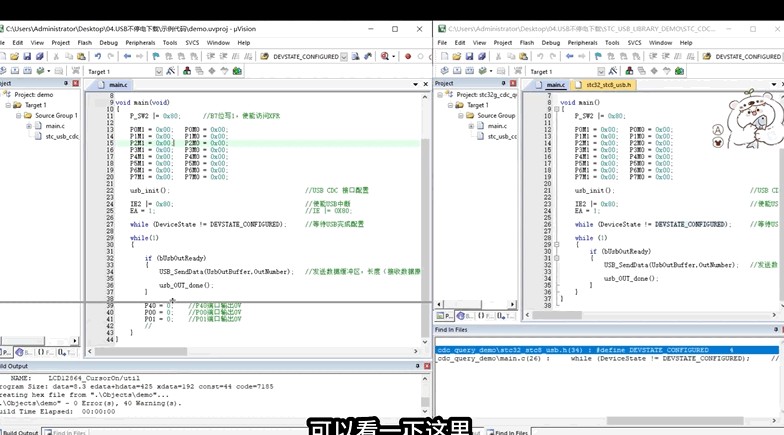Click New file icon in demo window
This screenshot has width=784, height=435.
[2, 56]
